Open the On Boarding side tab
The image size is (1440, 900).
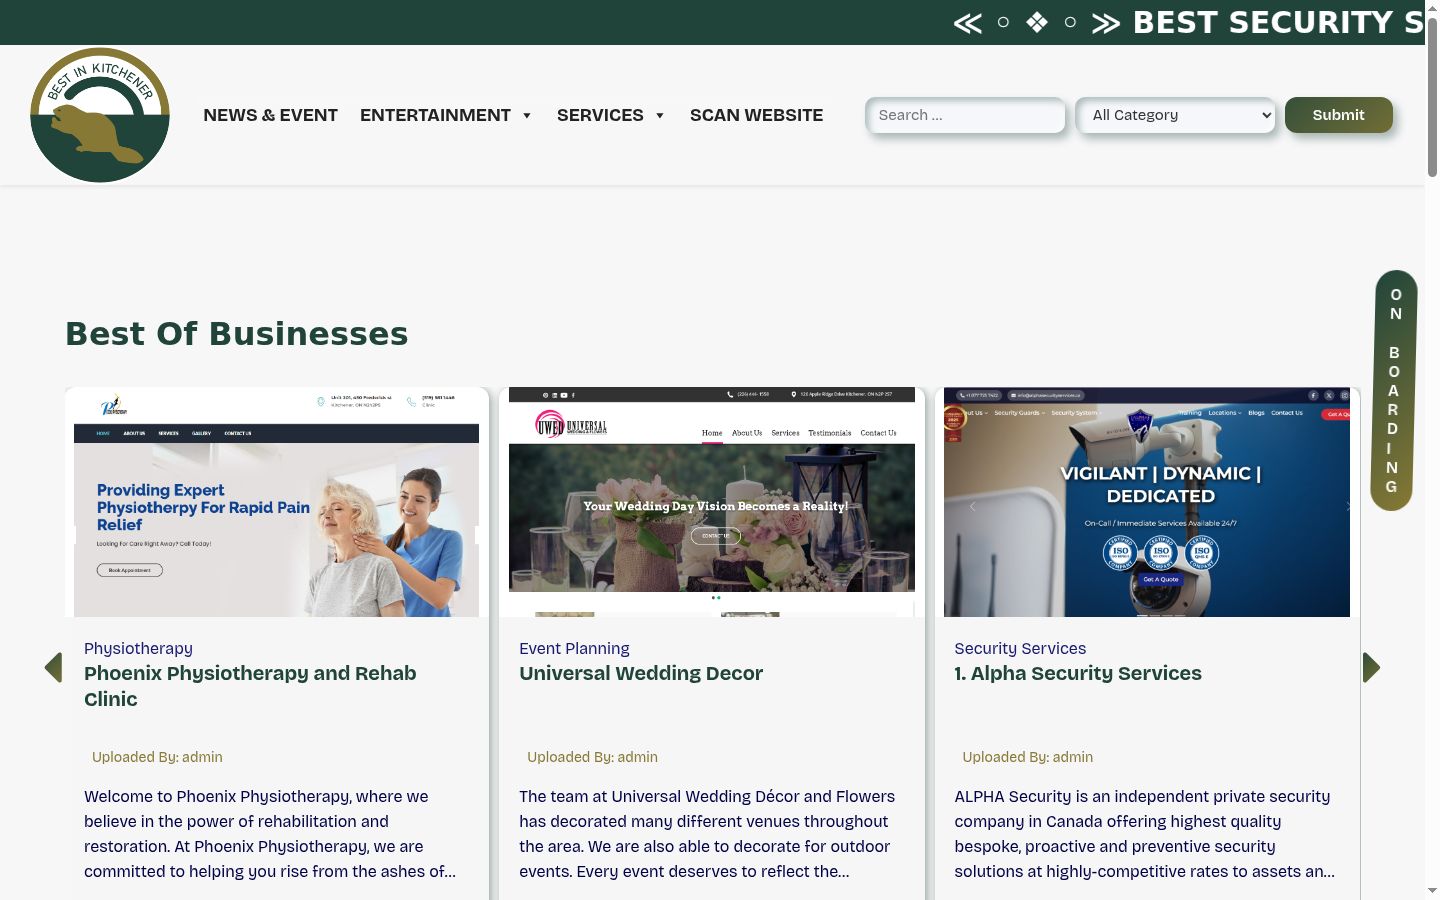click(1393, 390)
